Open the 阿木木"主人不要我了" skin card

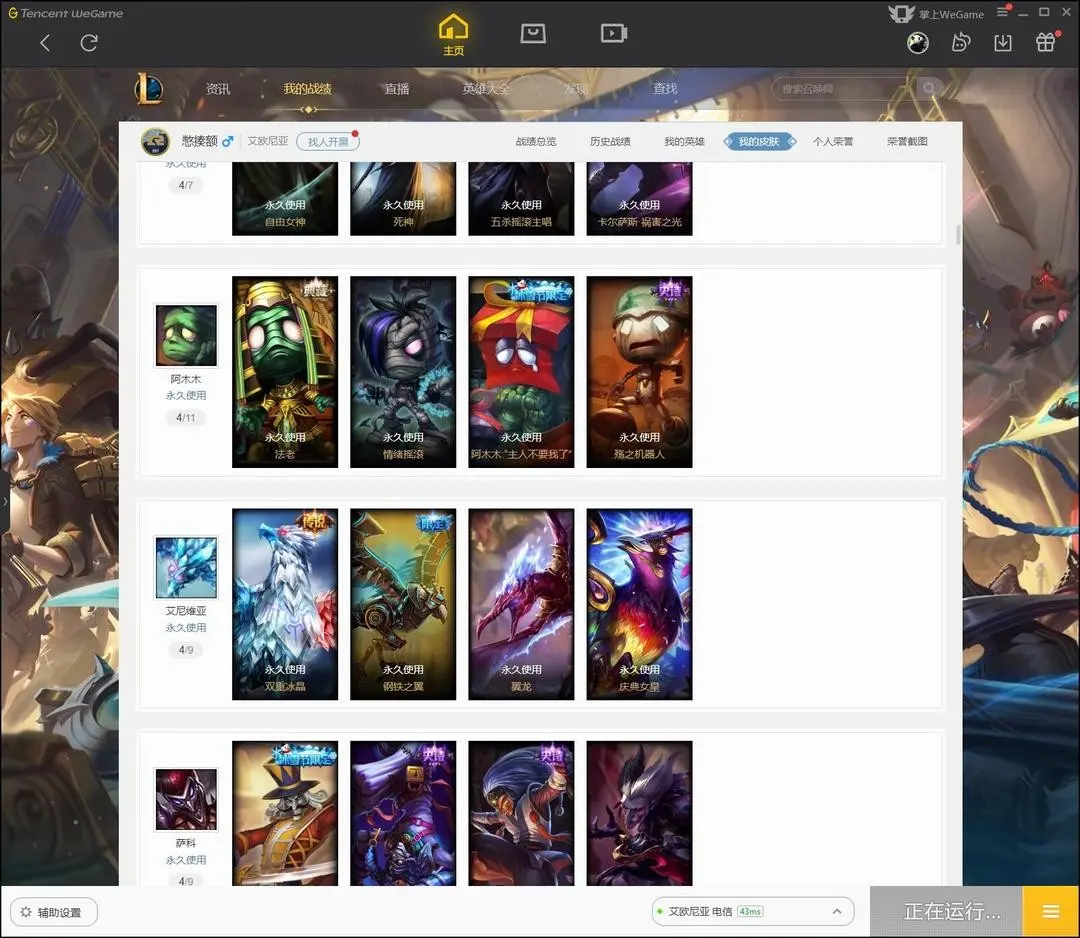click(521, 372)
